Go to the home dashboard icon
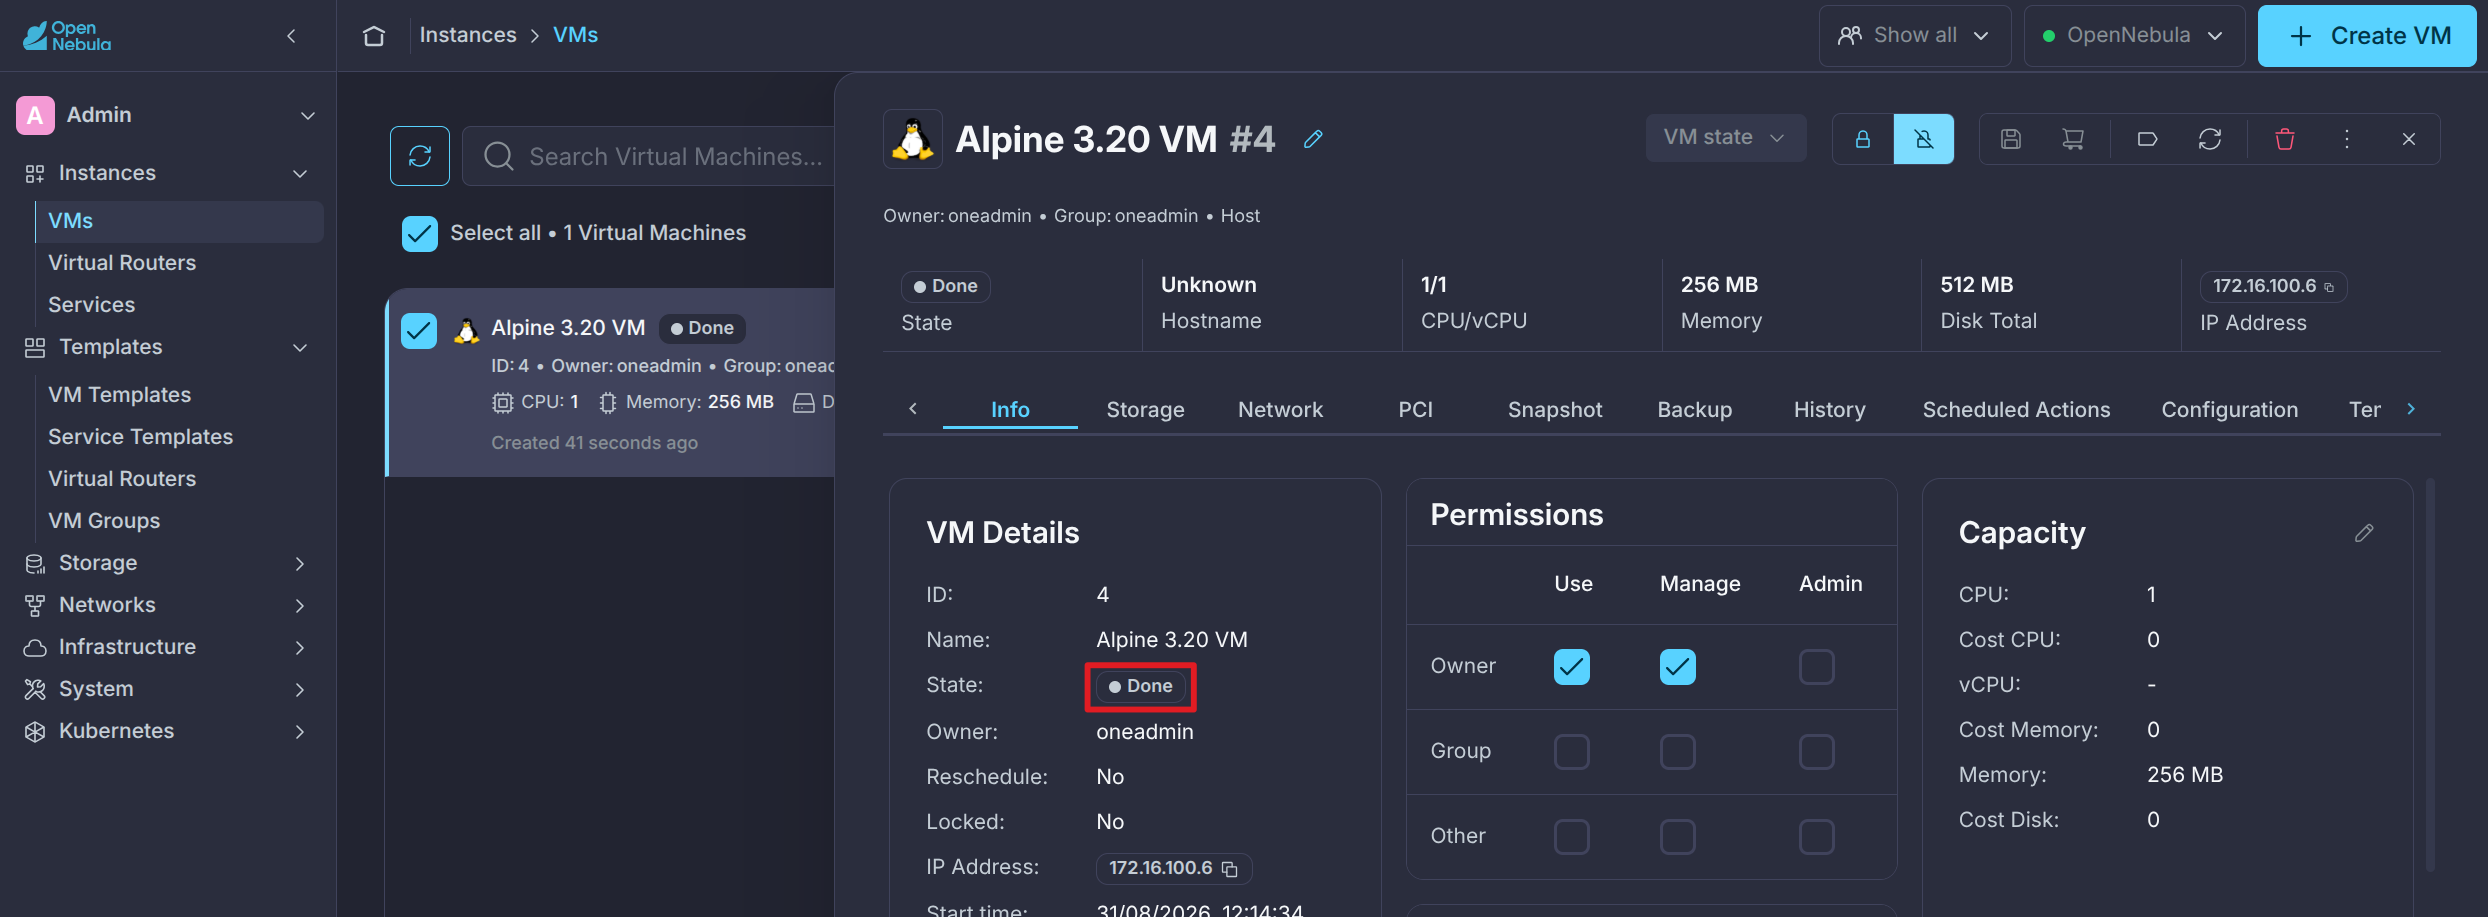The image size is (2488, 917). click(x=374, y=36)
